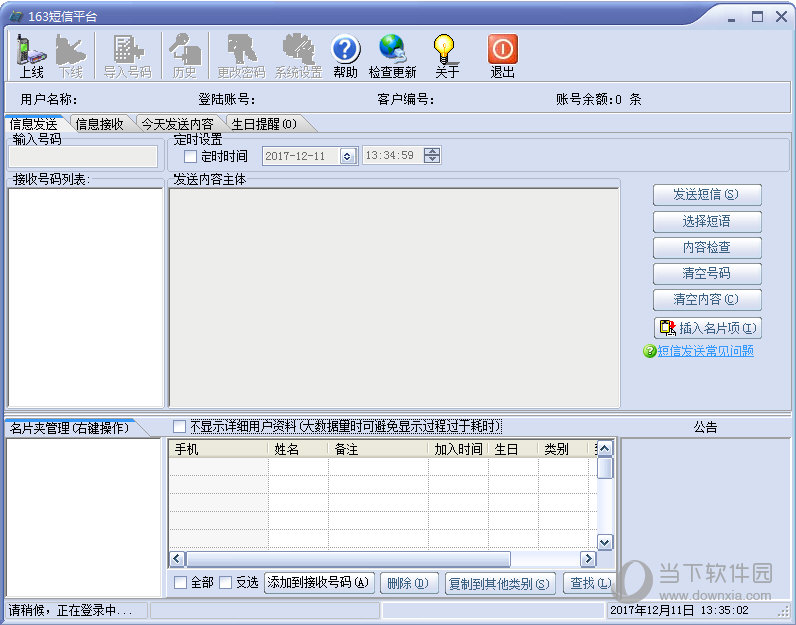Viewport: 796px width, 625px height.
Task: Click the 检查更新 check update globe icon
Action: pos(392,56)
